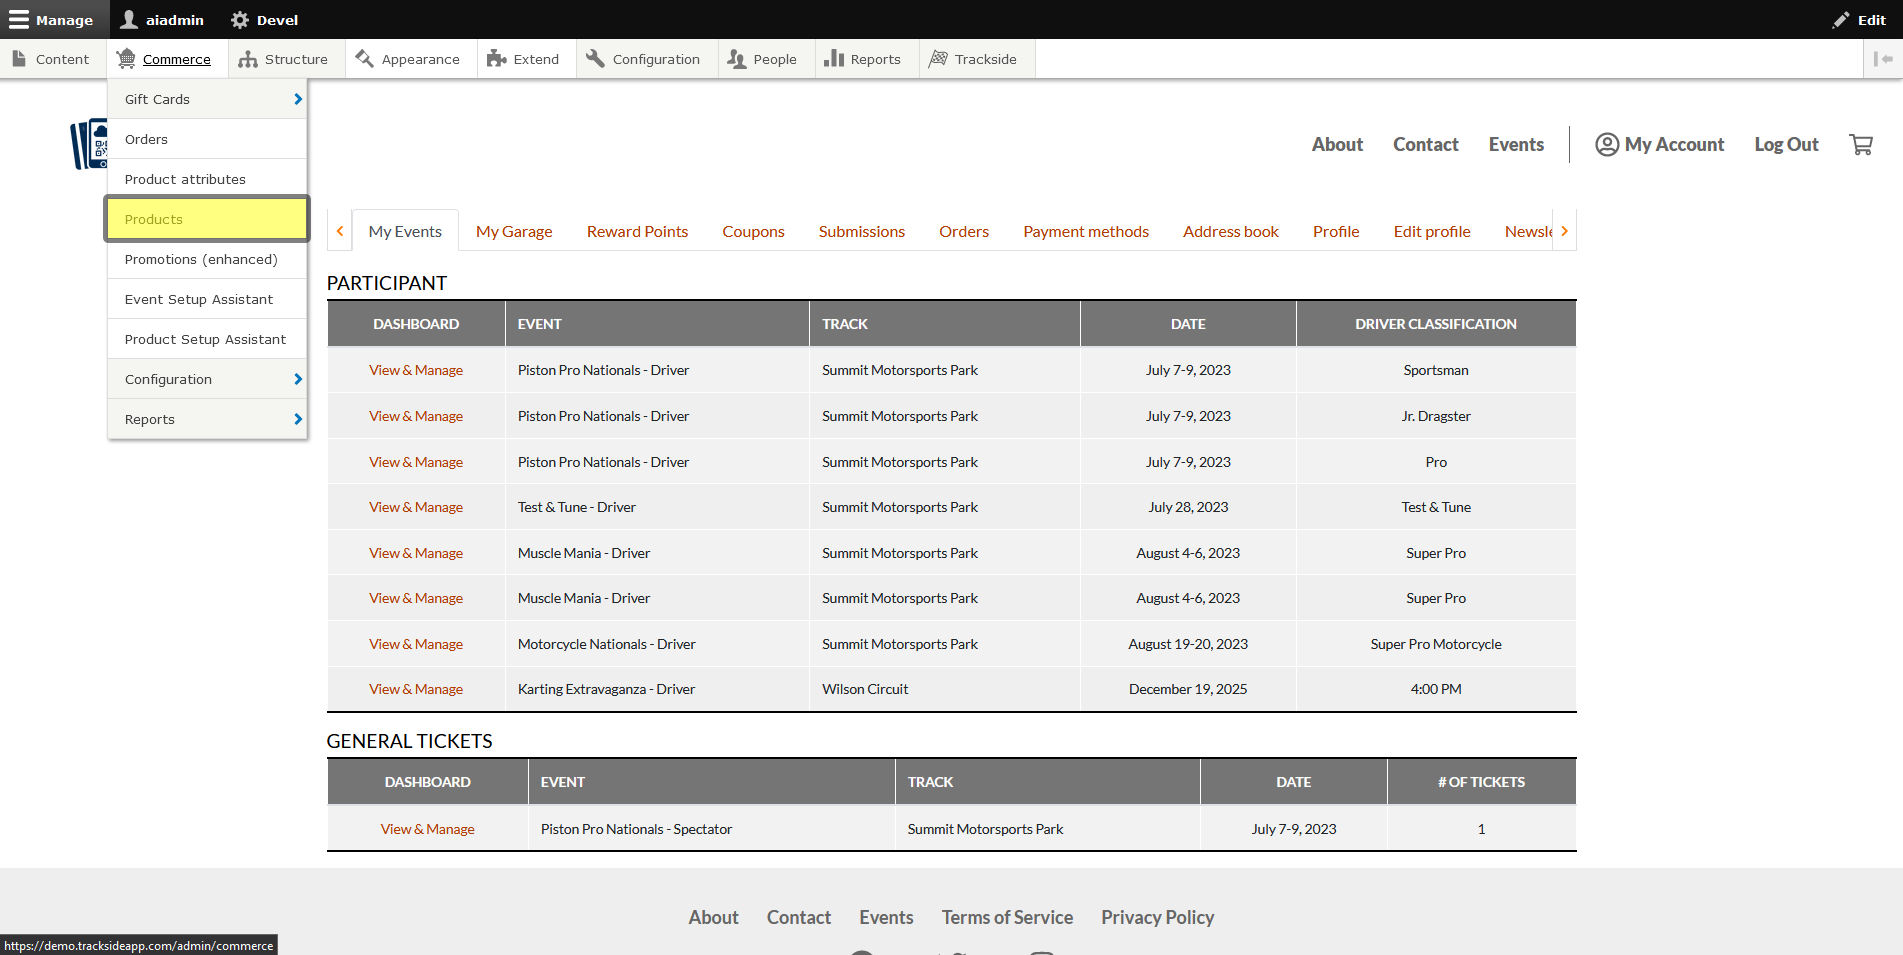View & Manage Piston Pro Nationals - Spectator
Image resolution: width=1903 pixels, height=955 pixels.
[x=428, y=829]
